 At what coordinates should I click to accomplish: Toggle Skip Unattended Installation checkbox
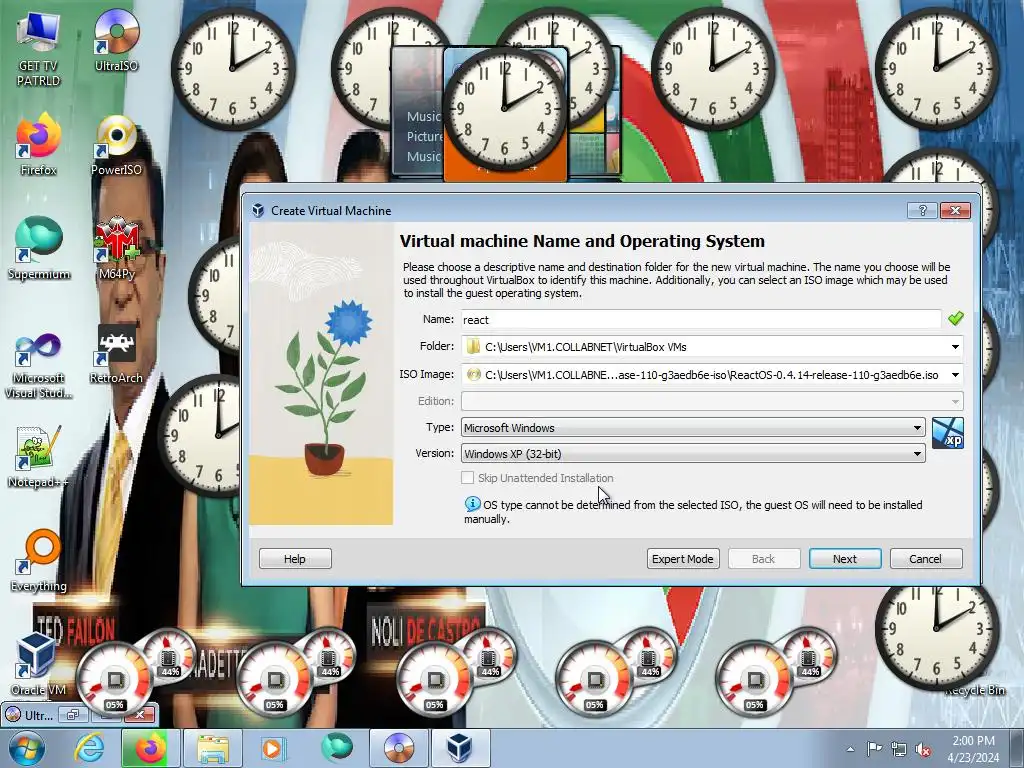click(468, 478)
